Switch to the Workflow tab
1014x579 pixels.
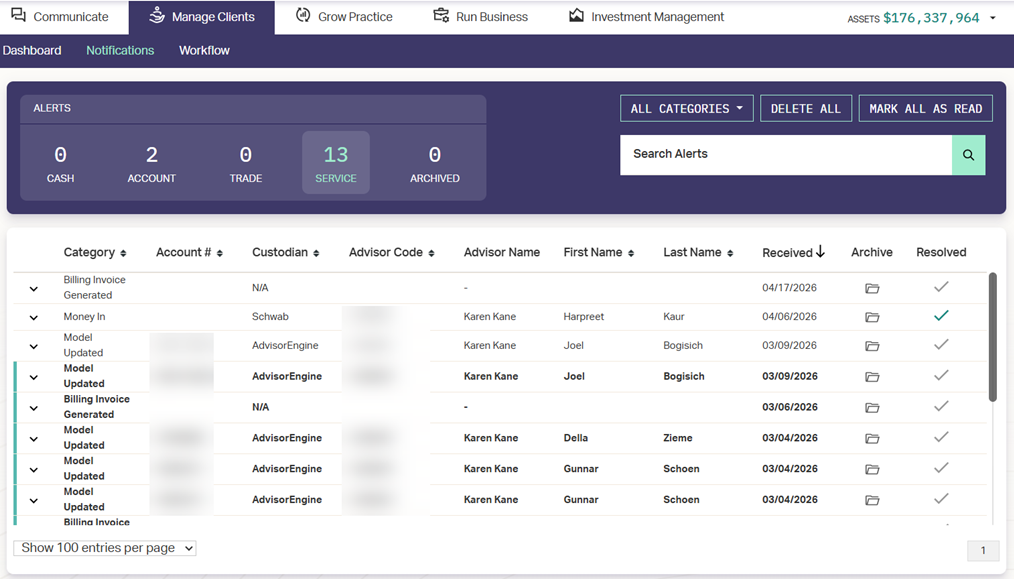(x=204, y=50)
